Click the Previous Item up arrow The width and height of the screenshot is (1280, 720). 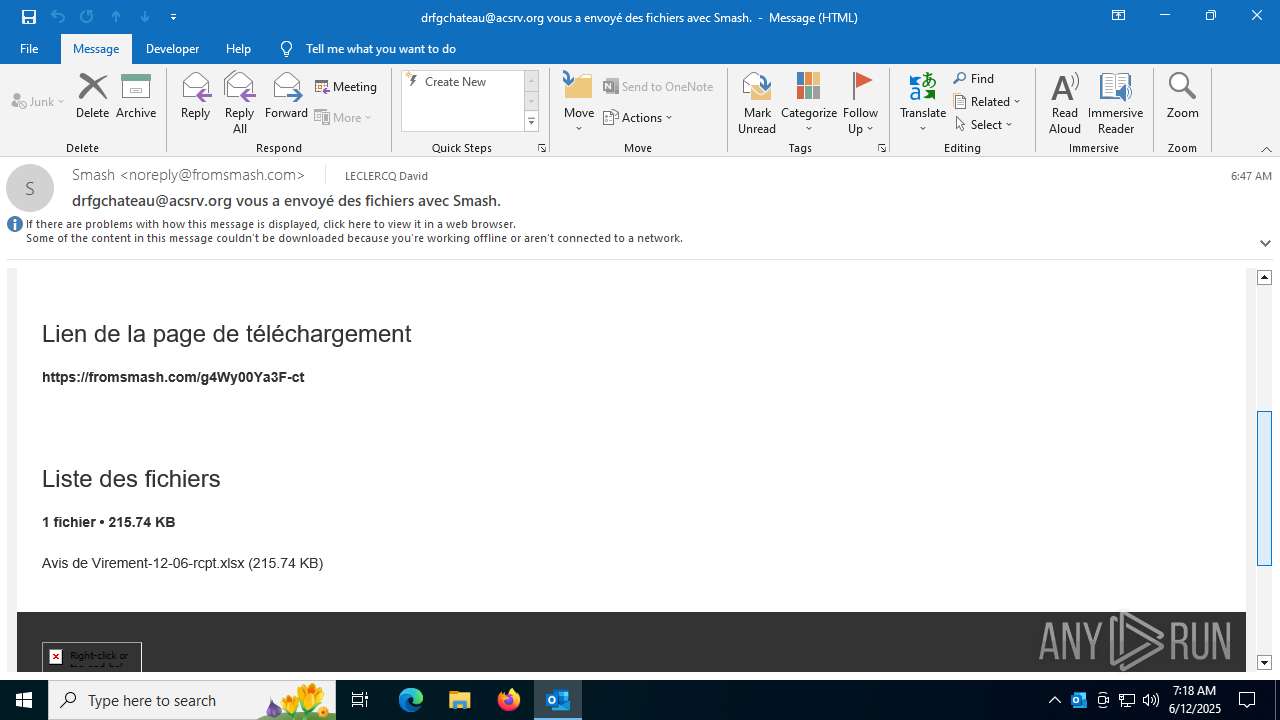point(116,17)
